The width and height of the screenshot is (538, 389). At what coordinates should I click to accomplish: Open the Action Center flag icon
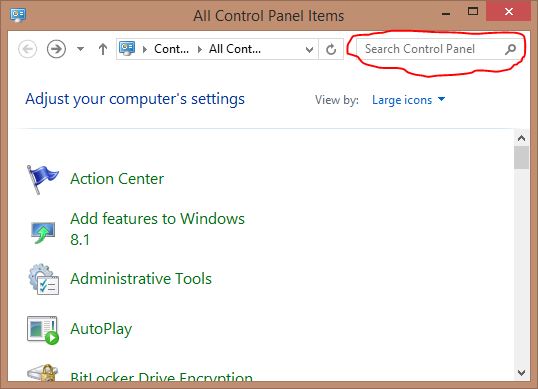point(43,179)
